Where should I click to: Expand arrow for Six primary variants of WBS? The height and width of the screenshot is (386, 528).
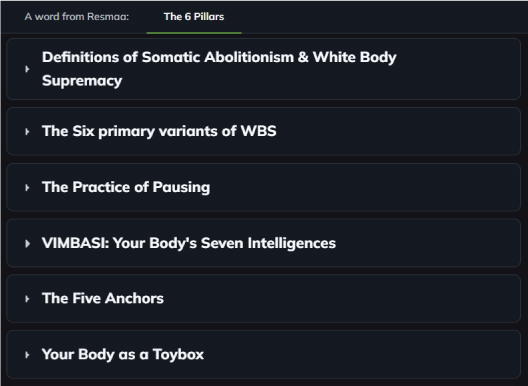pyautogui.click(x=27, y=131)
